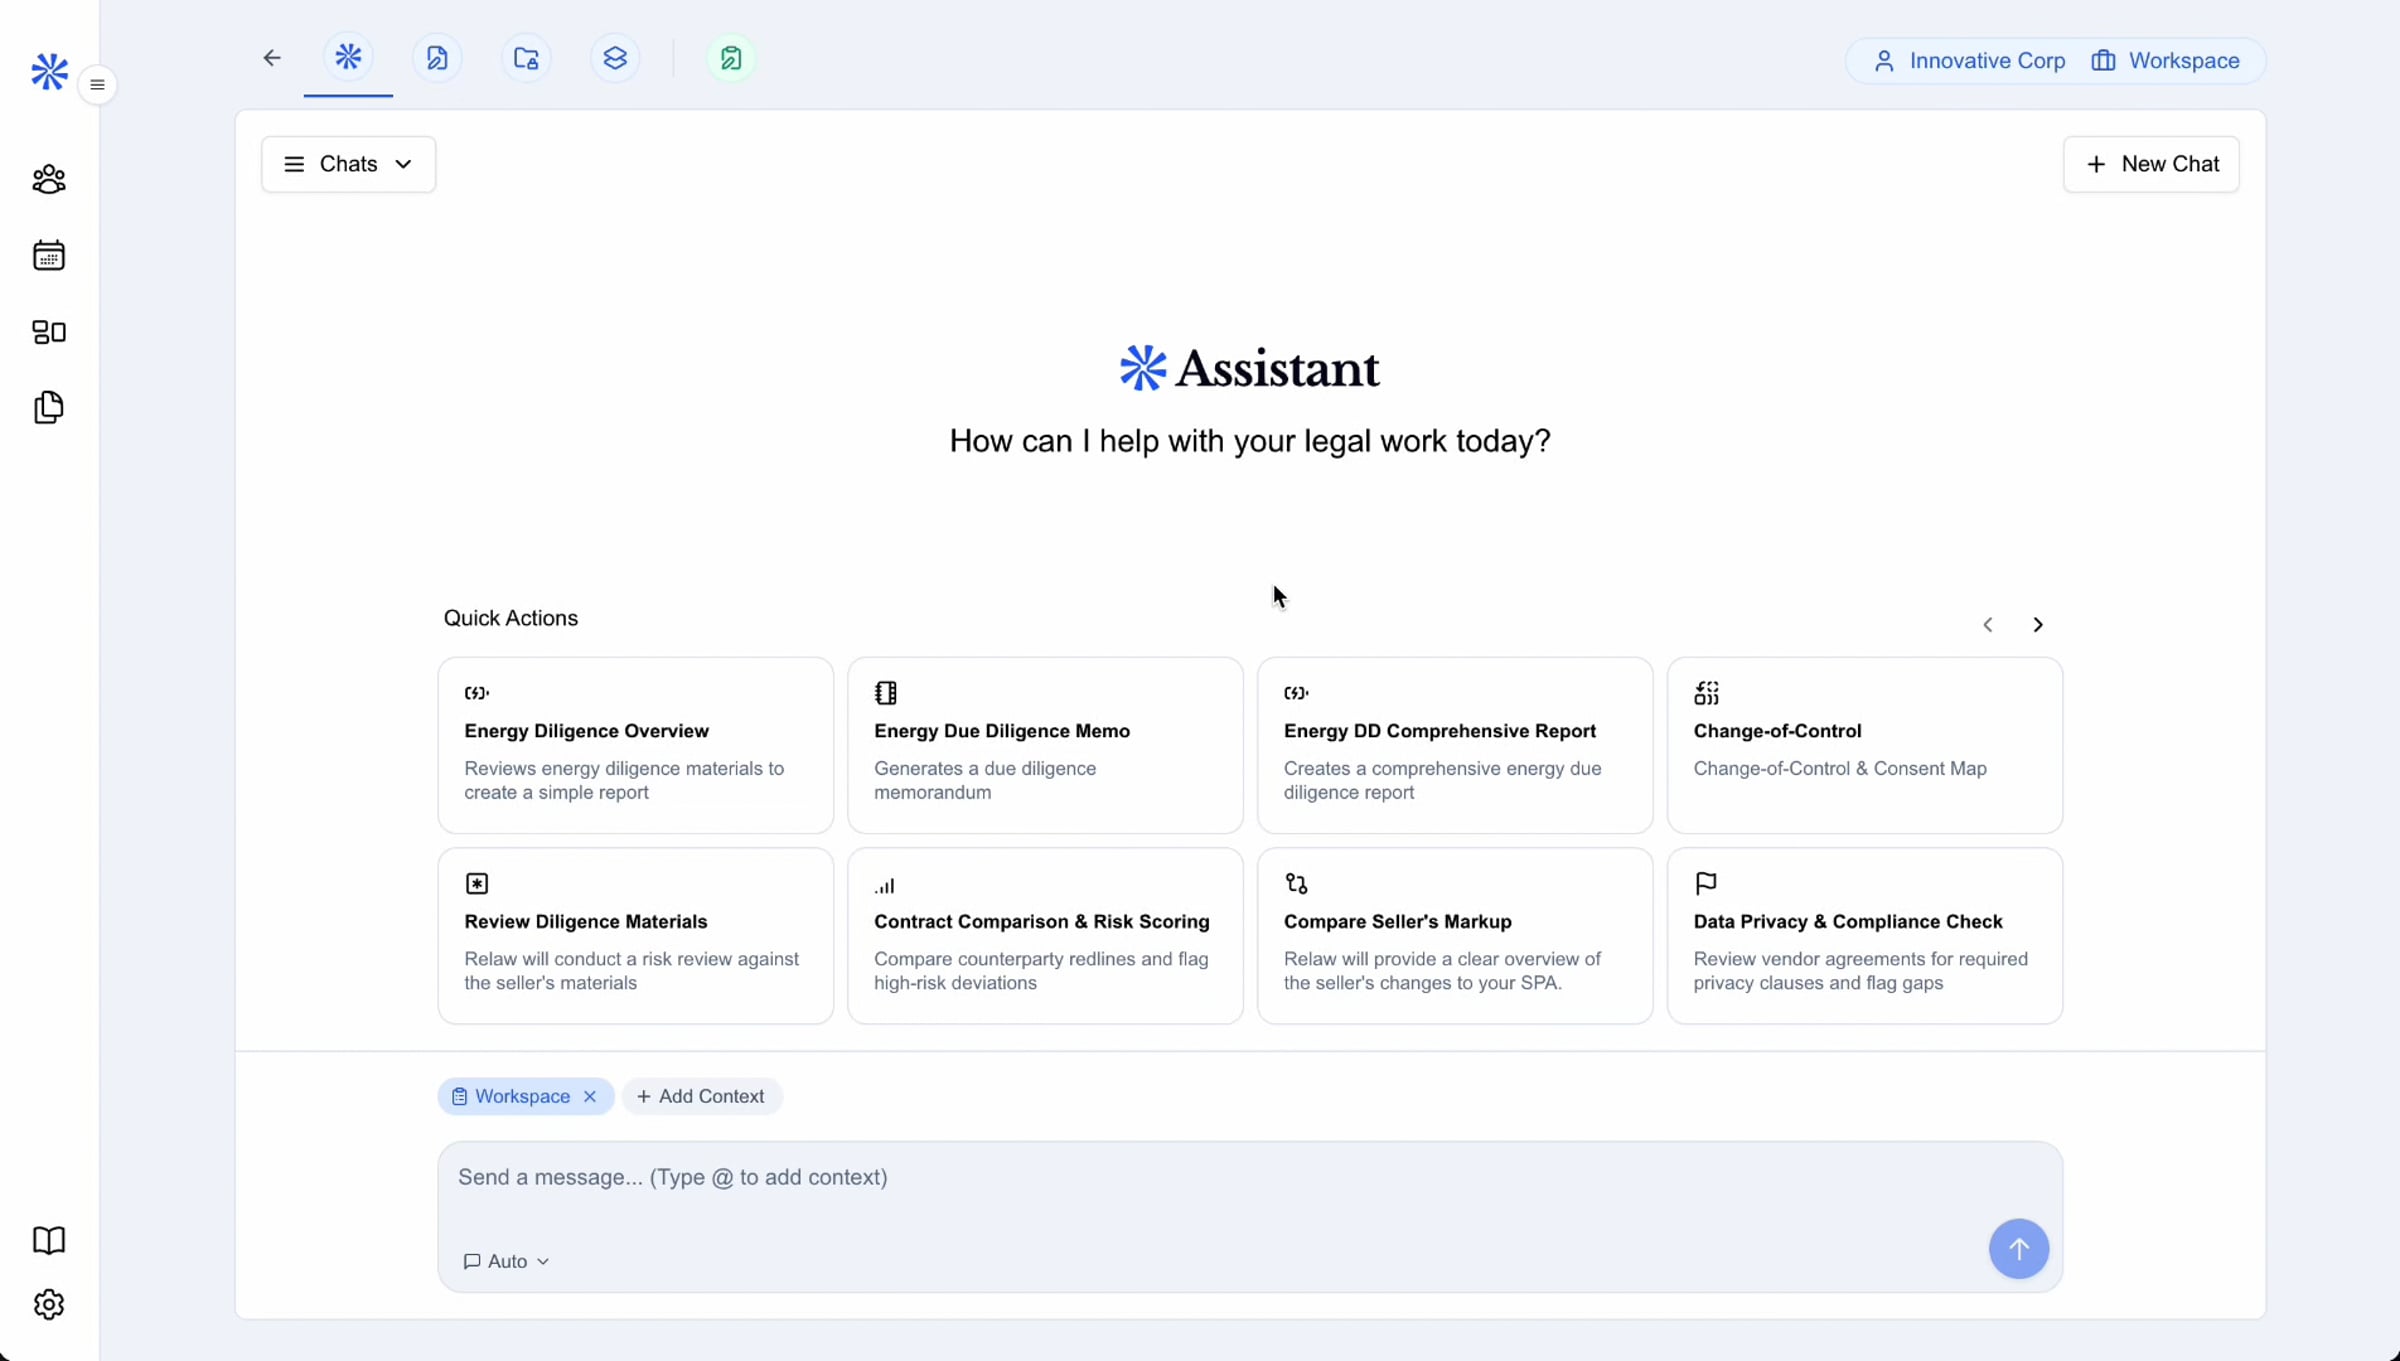Show next Quick Actions page
2400x1361 pixels.
[x=2037, y=625]
